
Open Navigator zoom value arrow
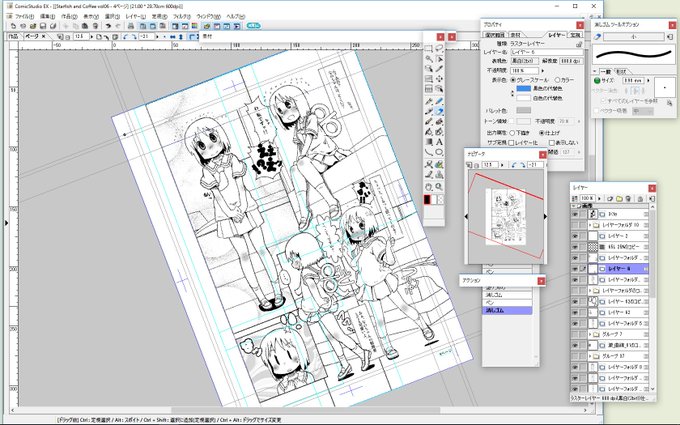click(503, 165)
